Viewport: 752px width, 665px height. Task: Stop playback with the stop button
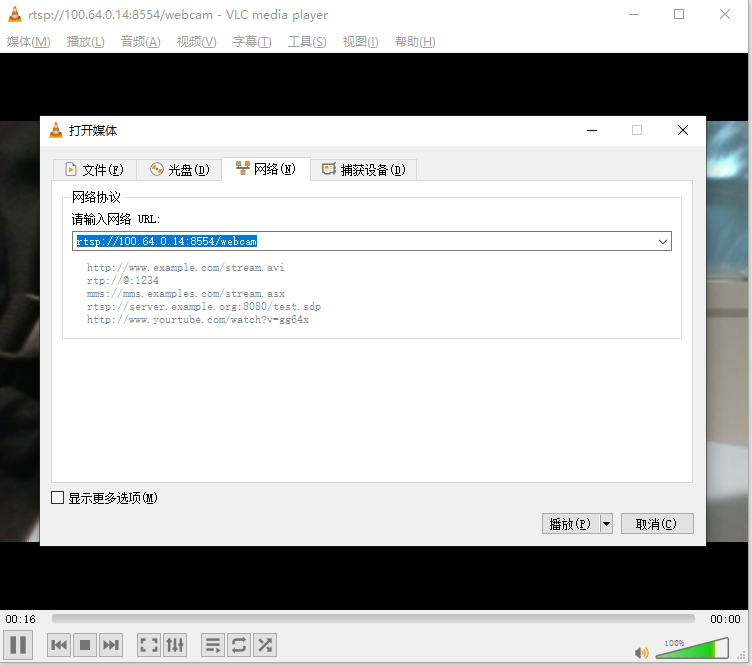85,645
